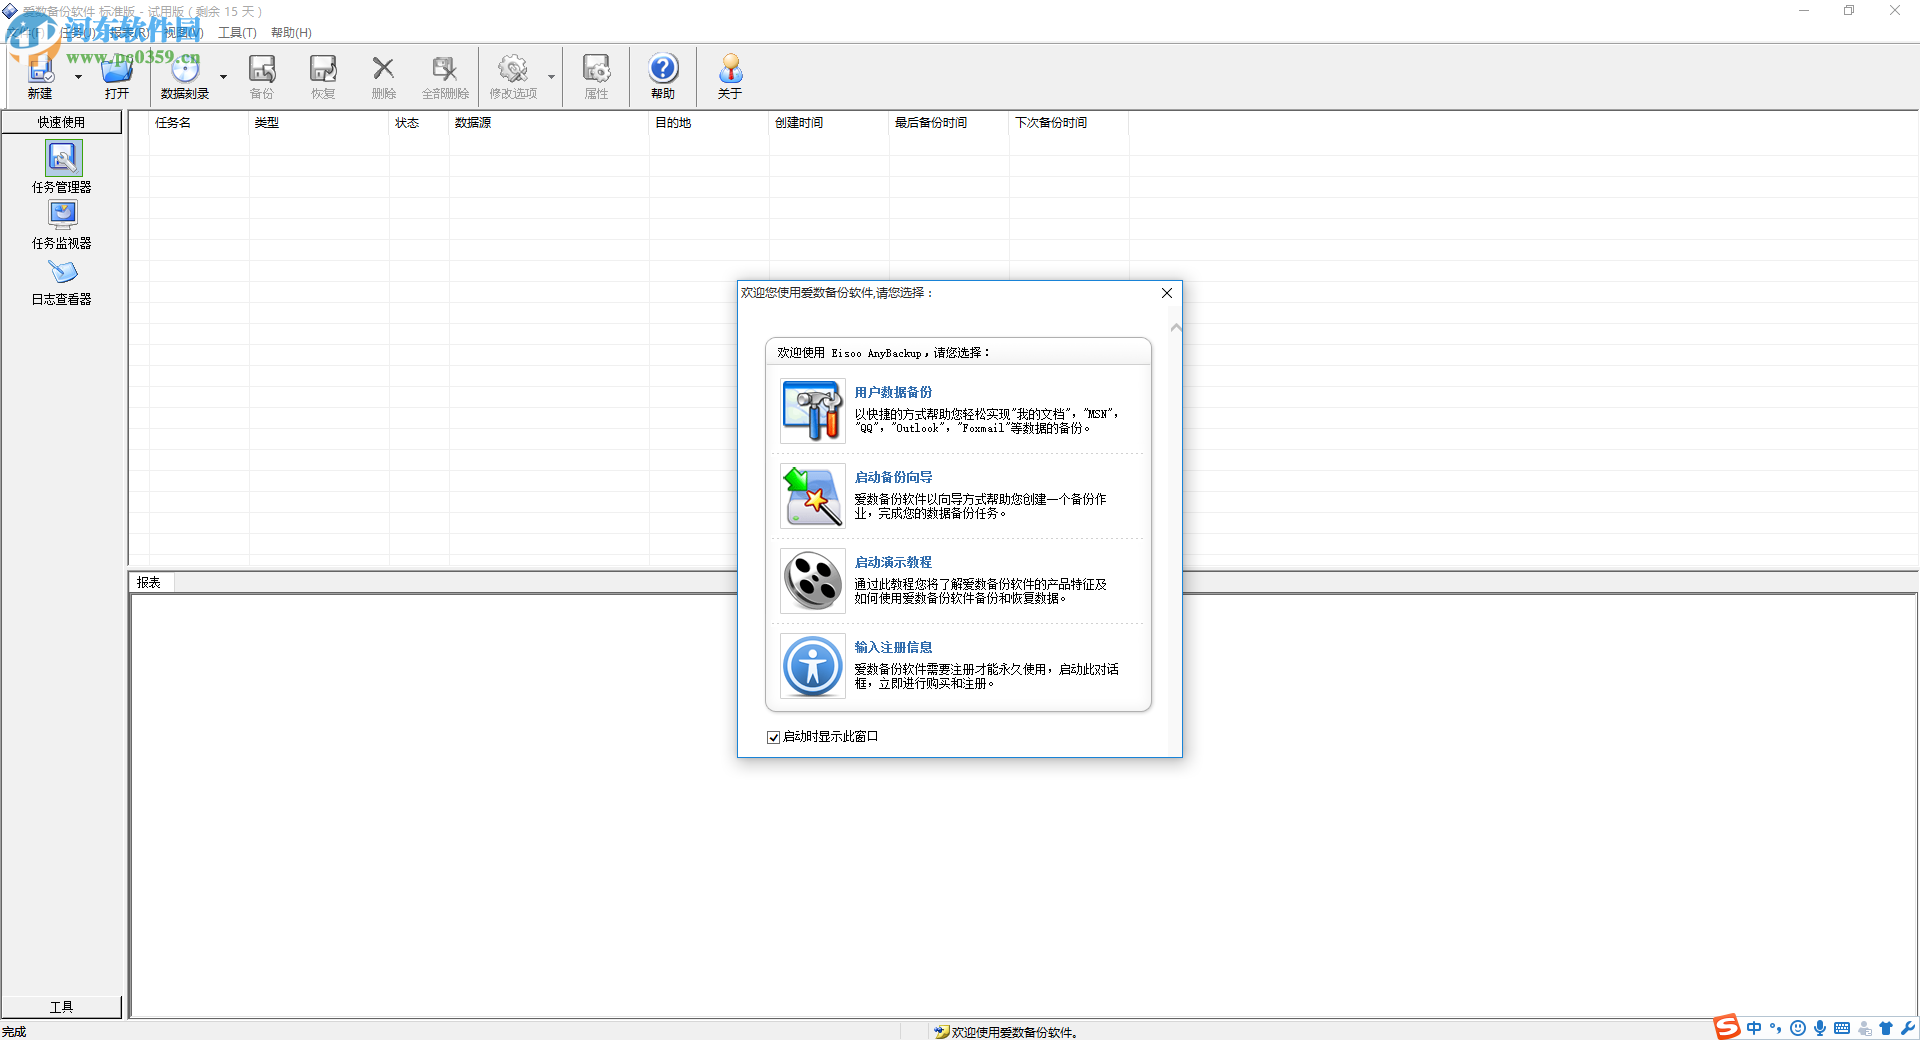Click the 启动演示教程 film reel icon
The image size is (1920, 1040).
point(813,581)
